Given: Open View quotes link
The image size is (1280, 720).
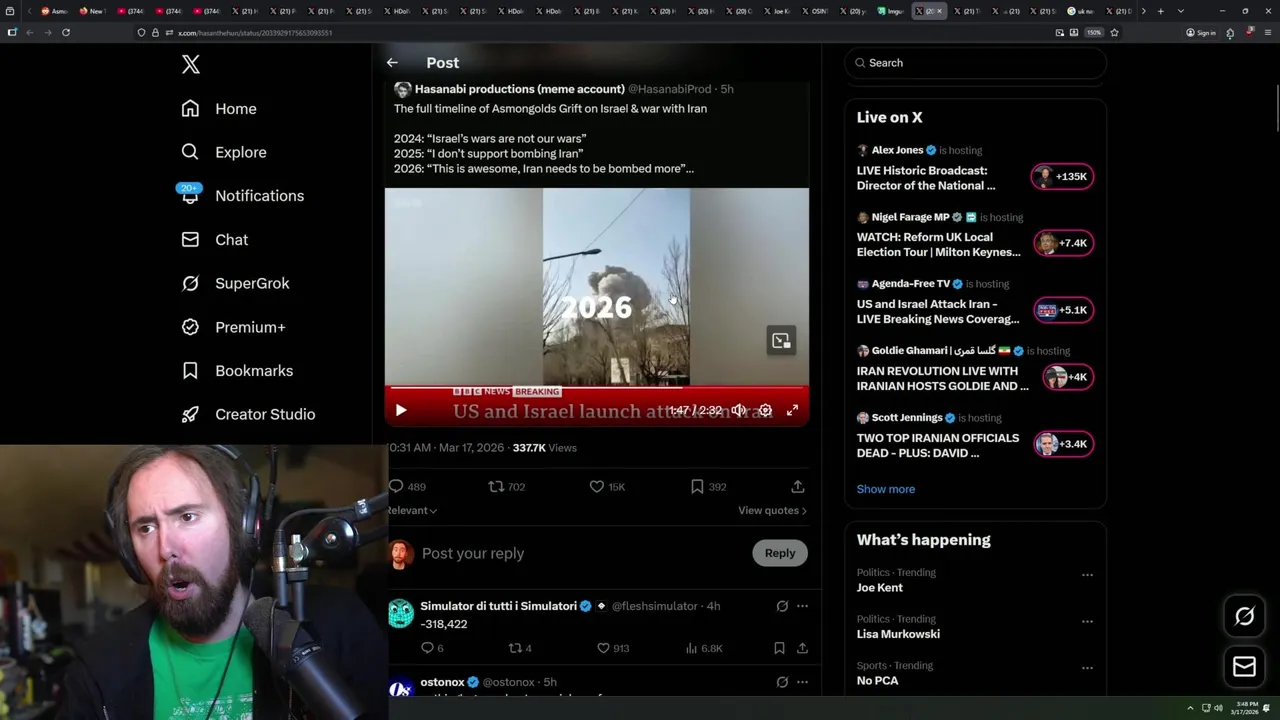Looking at the screenshot, I should point(772,511).
